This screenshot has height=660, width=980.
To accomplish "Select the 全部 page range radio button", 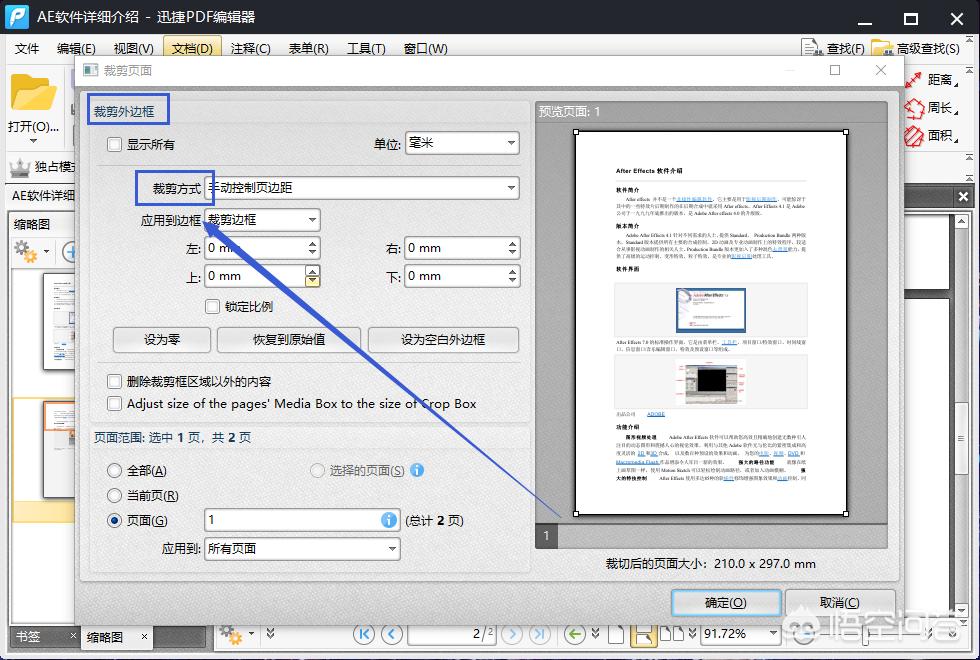I will (115, 470).
